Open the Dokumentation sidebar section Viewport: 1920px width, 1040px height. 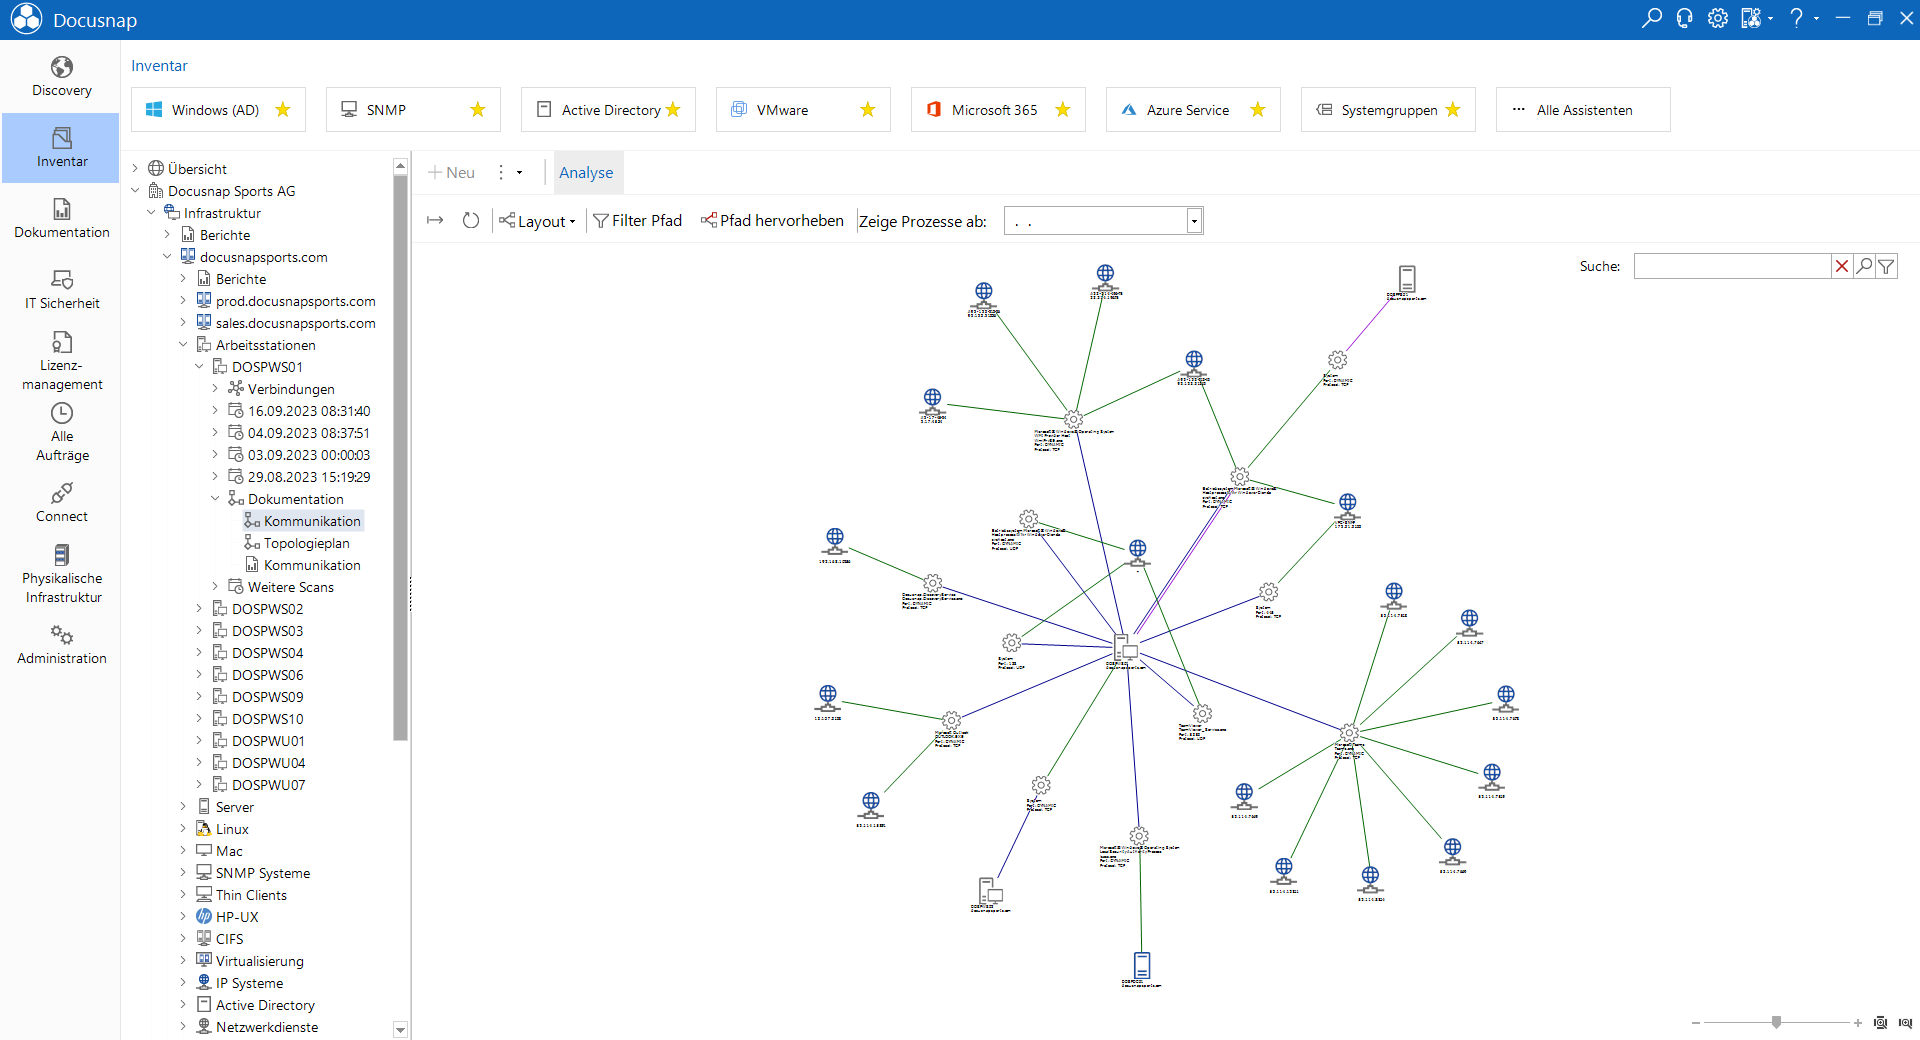coord(62,219)
